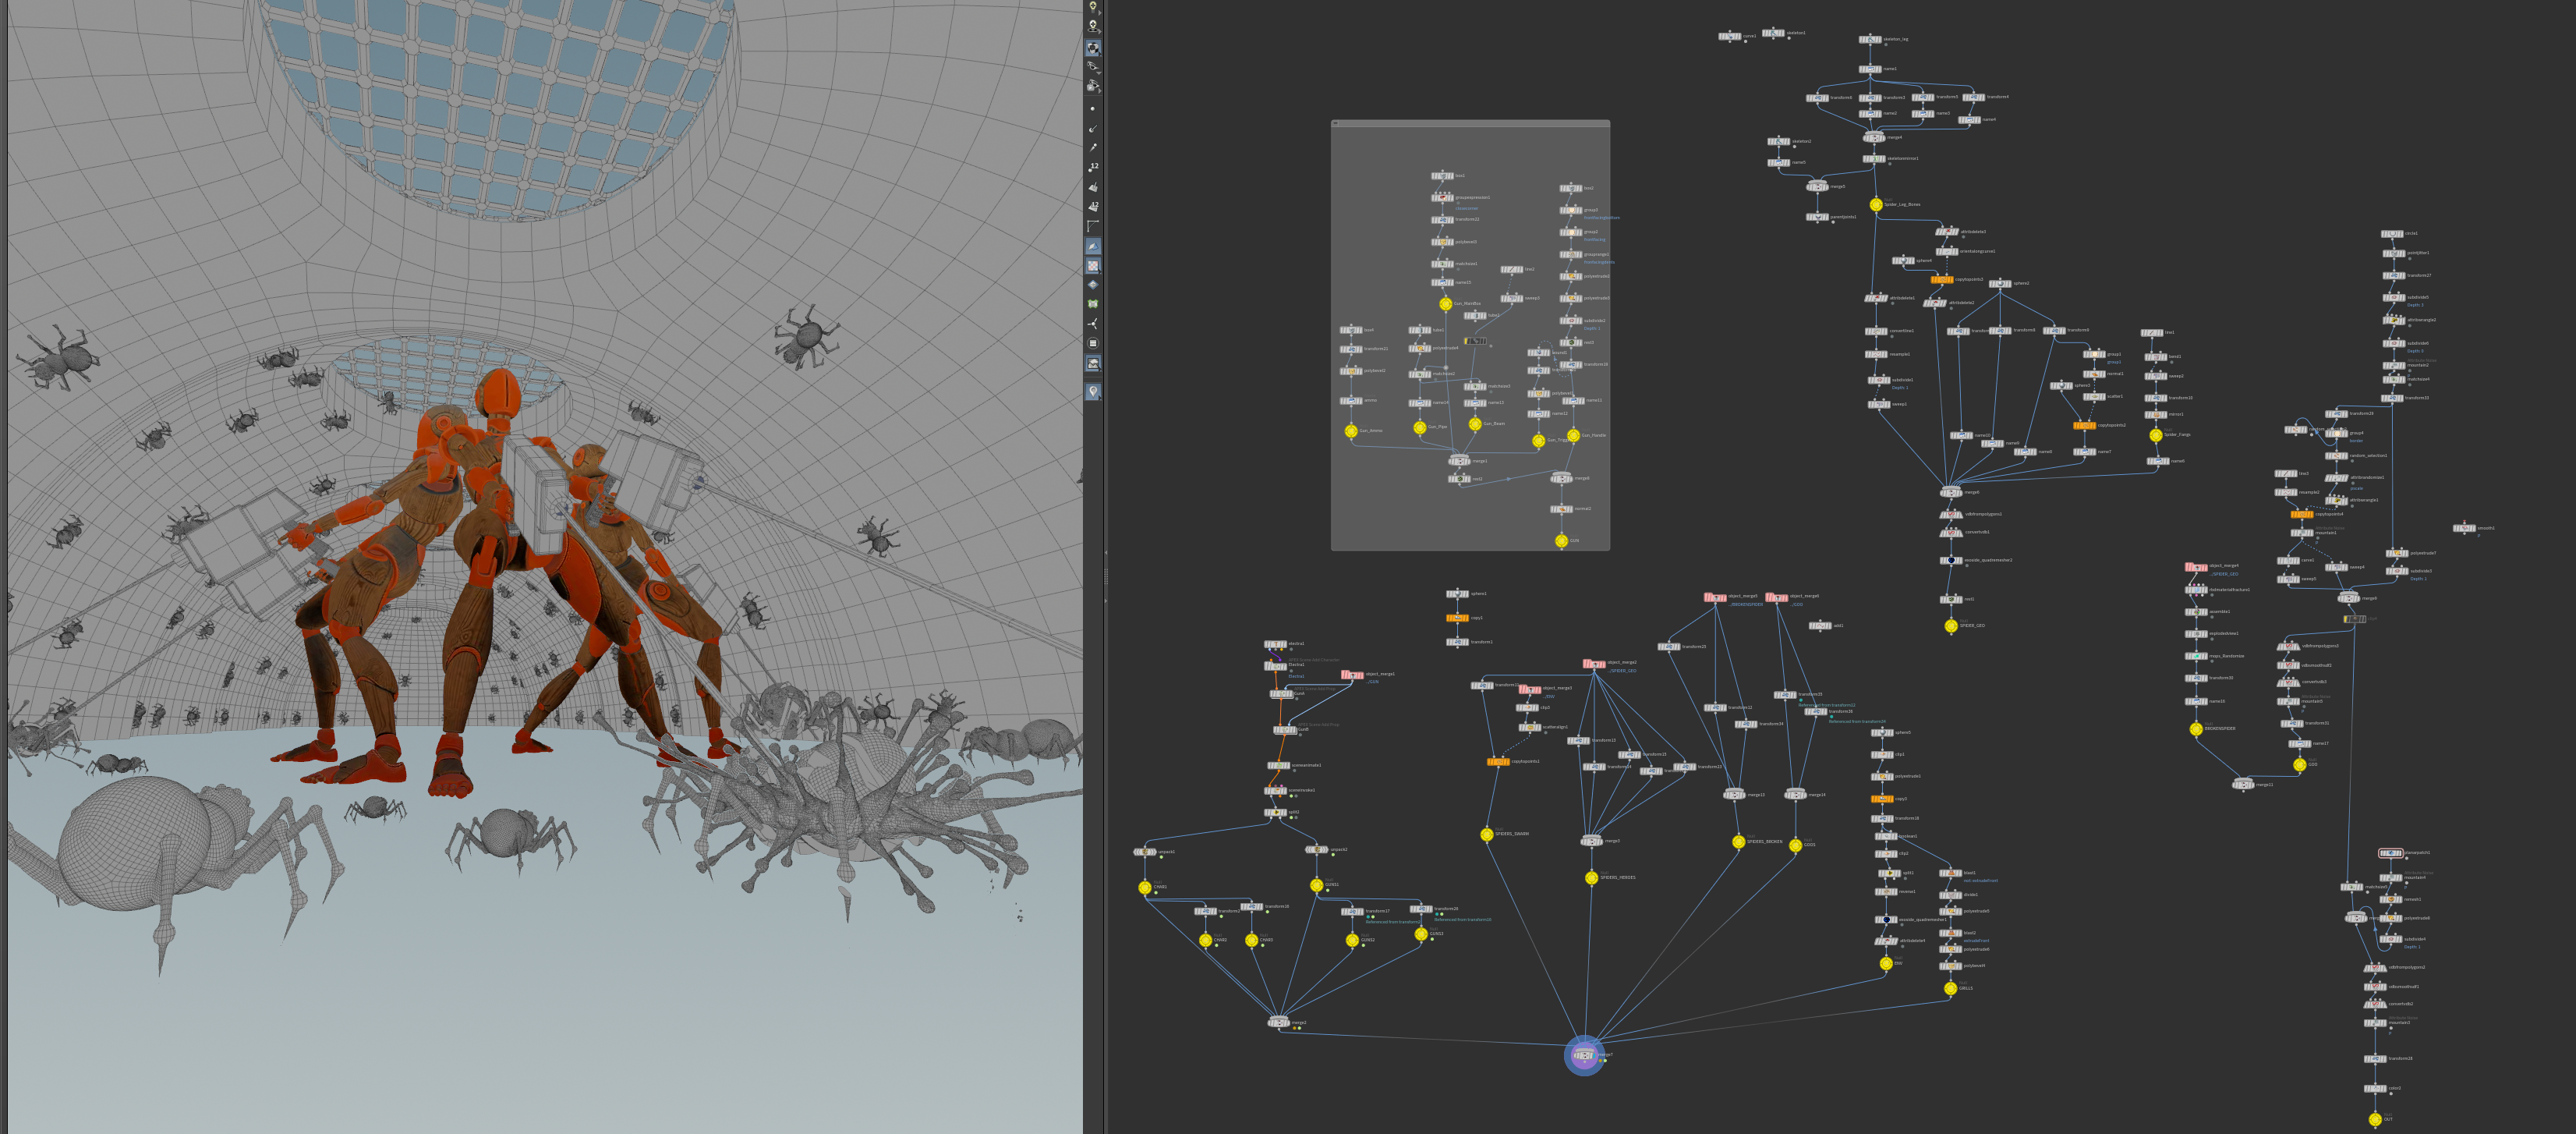Toggle the origin axis gnomon icon
The height and width of the screenshot is (1134, 2576).
1093,324
